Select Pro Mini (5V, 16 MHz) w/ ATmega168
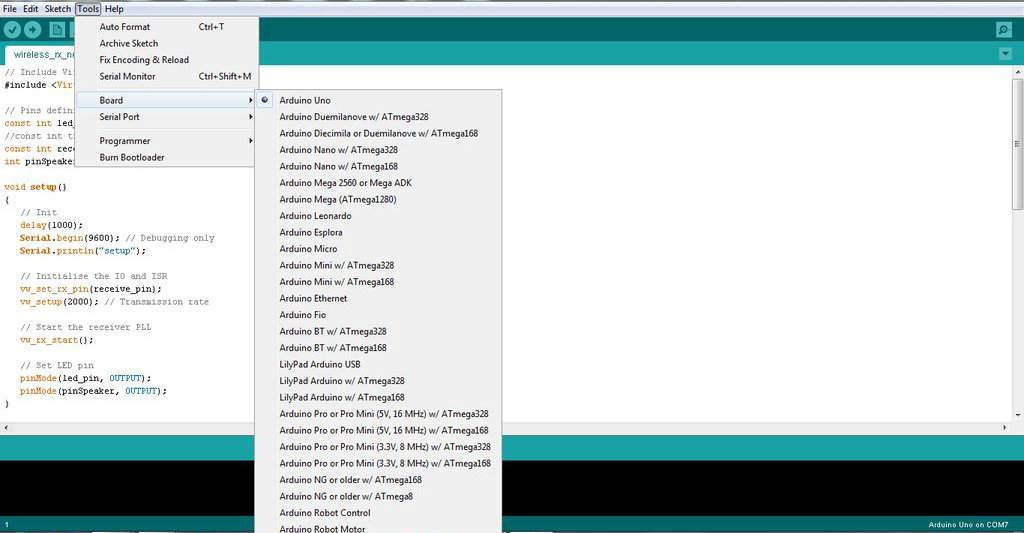 pos(378,430)
